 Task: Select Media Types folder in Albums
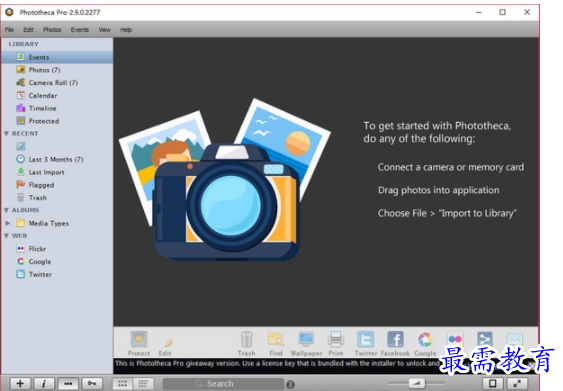coord(57,223)
